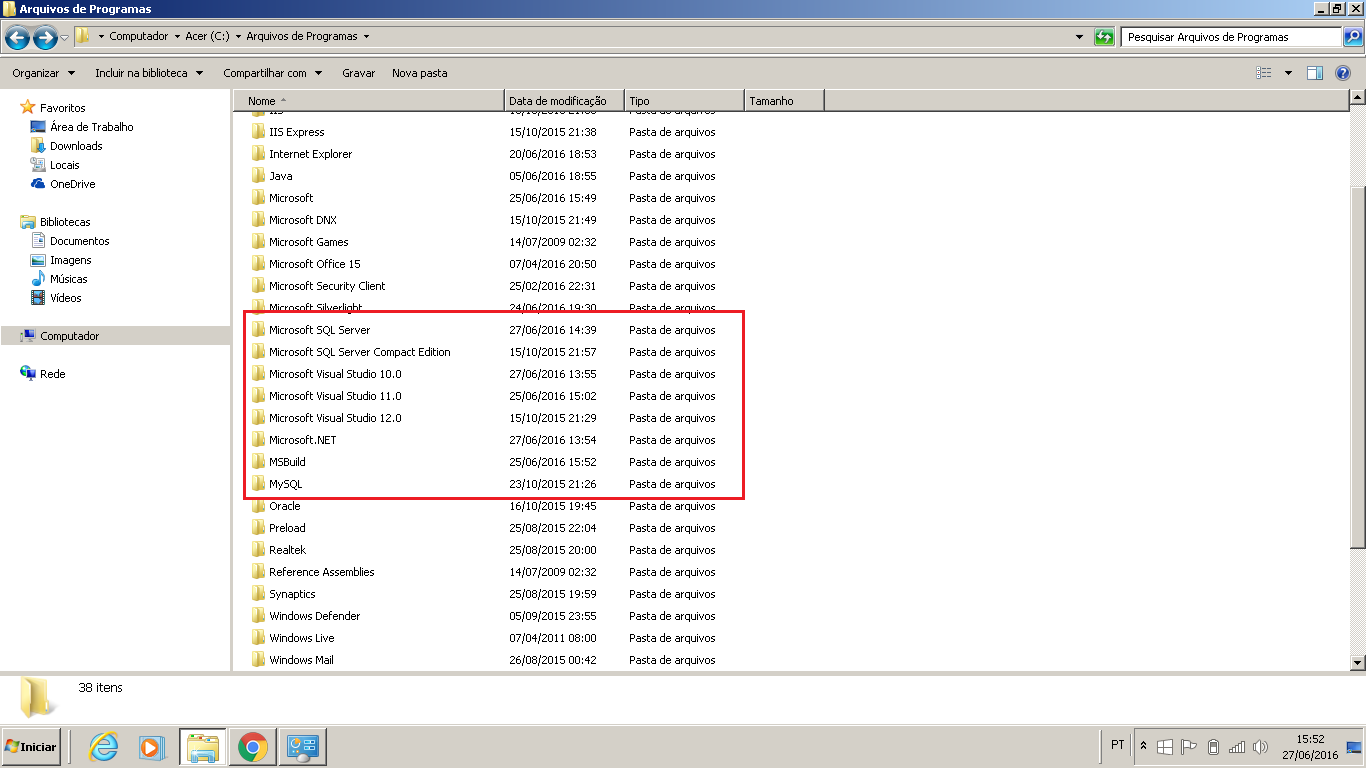
Task: Open Google Chrome from the taskbar
Action: pyautogui.click(x=252, y=747)
